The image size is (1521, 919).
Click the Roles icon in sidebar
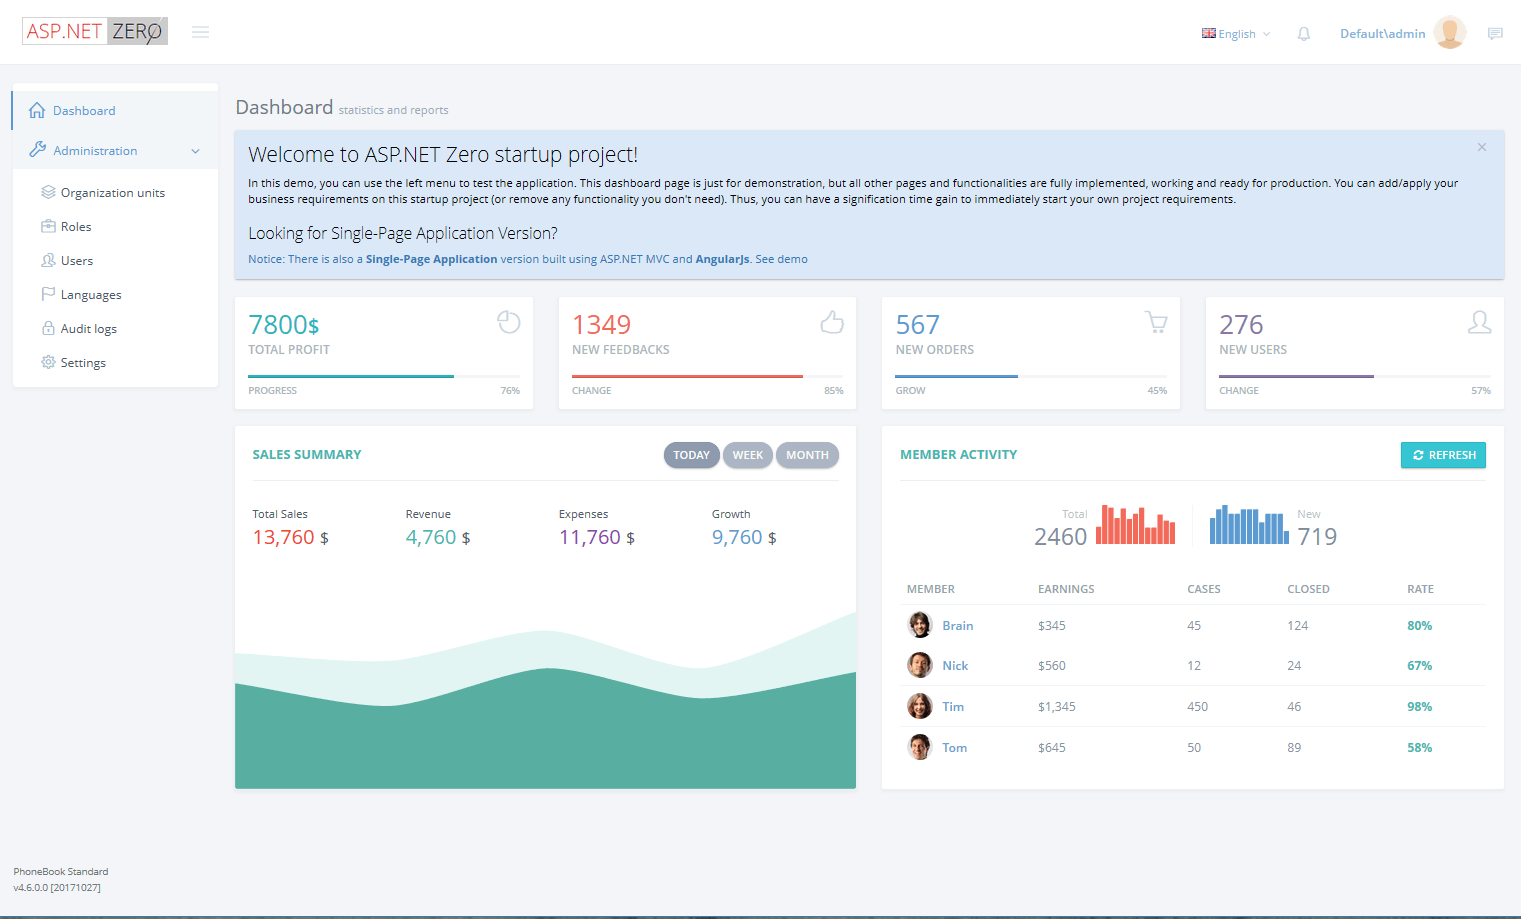point(48,226)
